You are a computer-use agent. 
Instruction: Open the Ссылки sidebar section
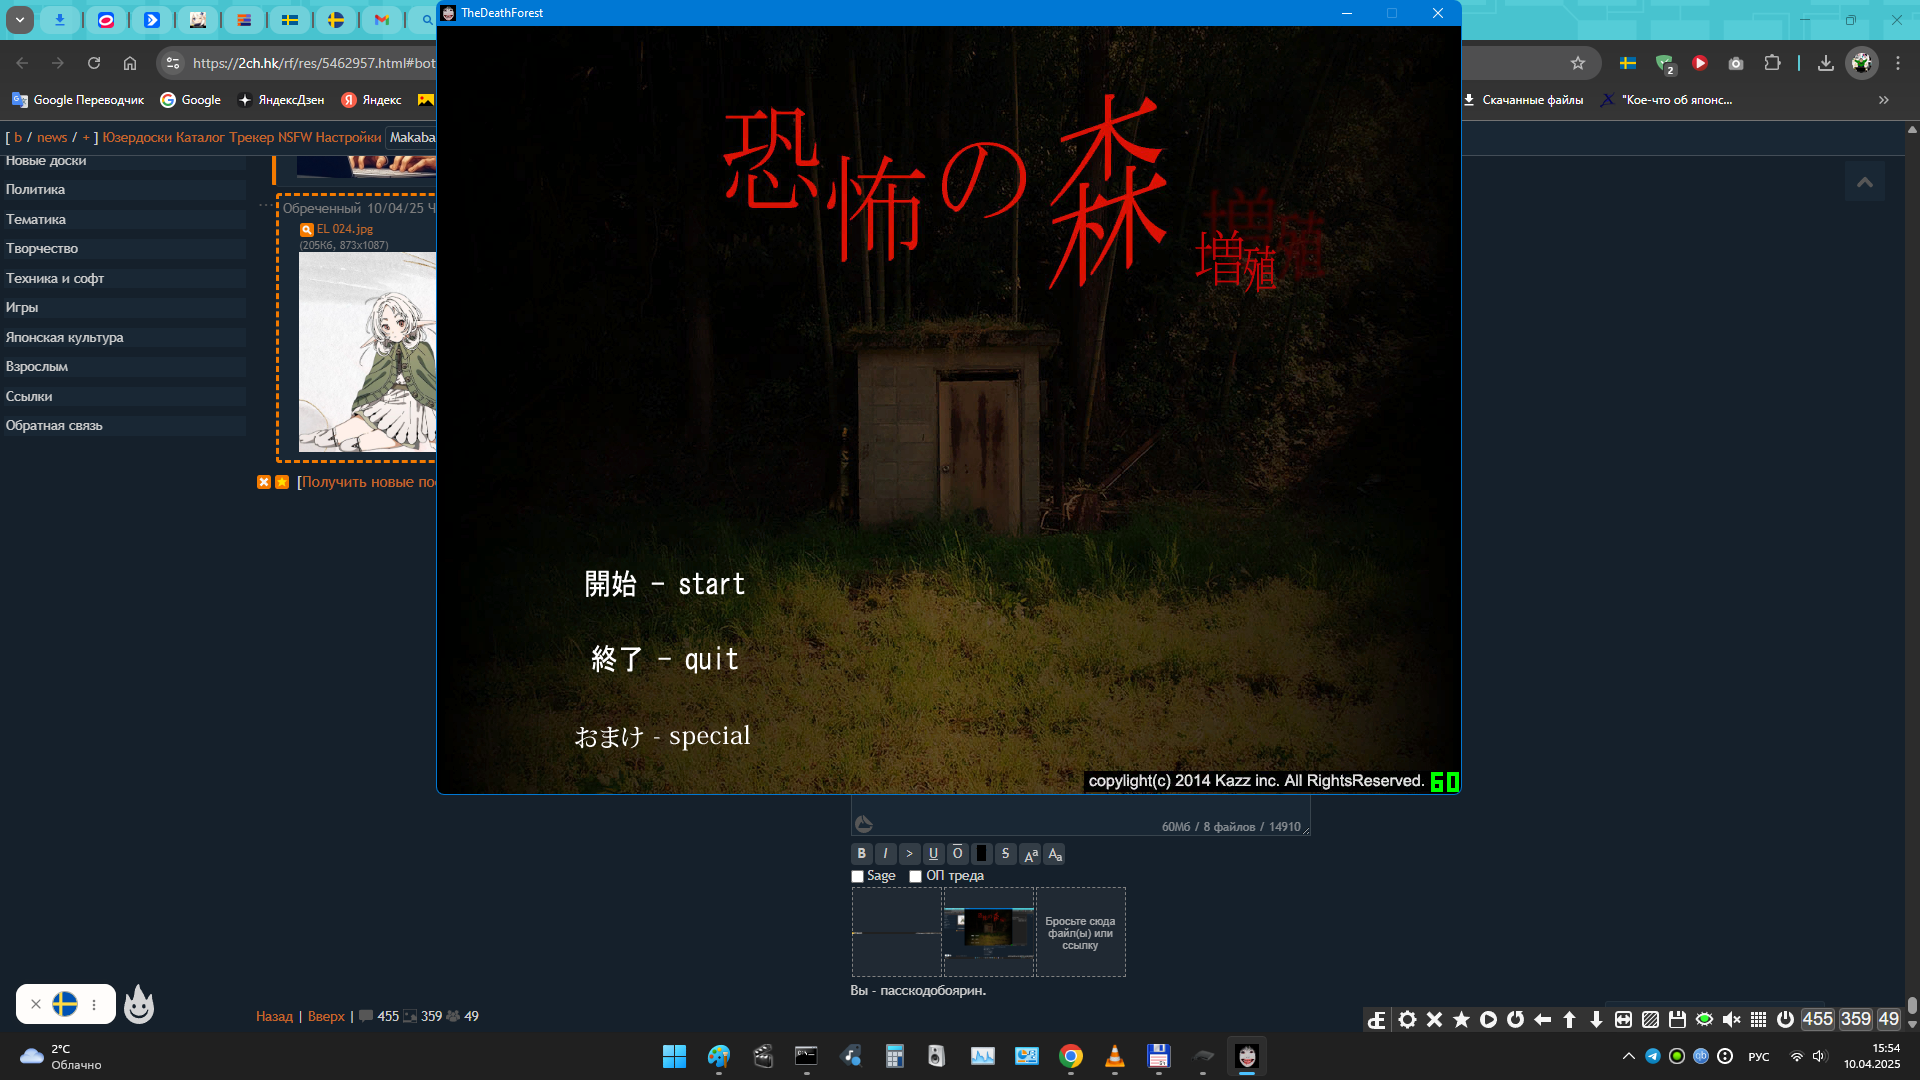pos(123,396)
